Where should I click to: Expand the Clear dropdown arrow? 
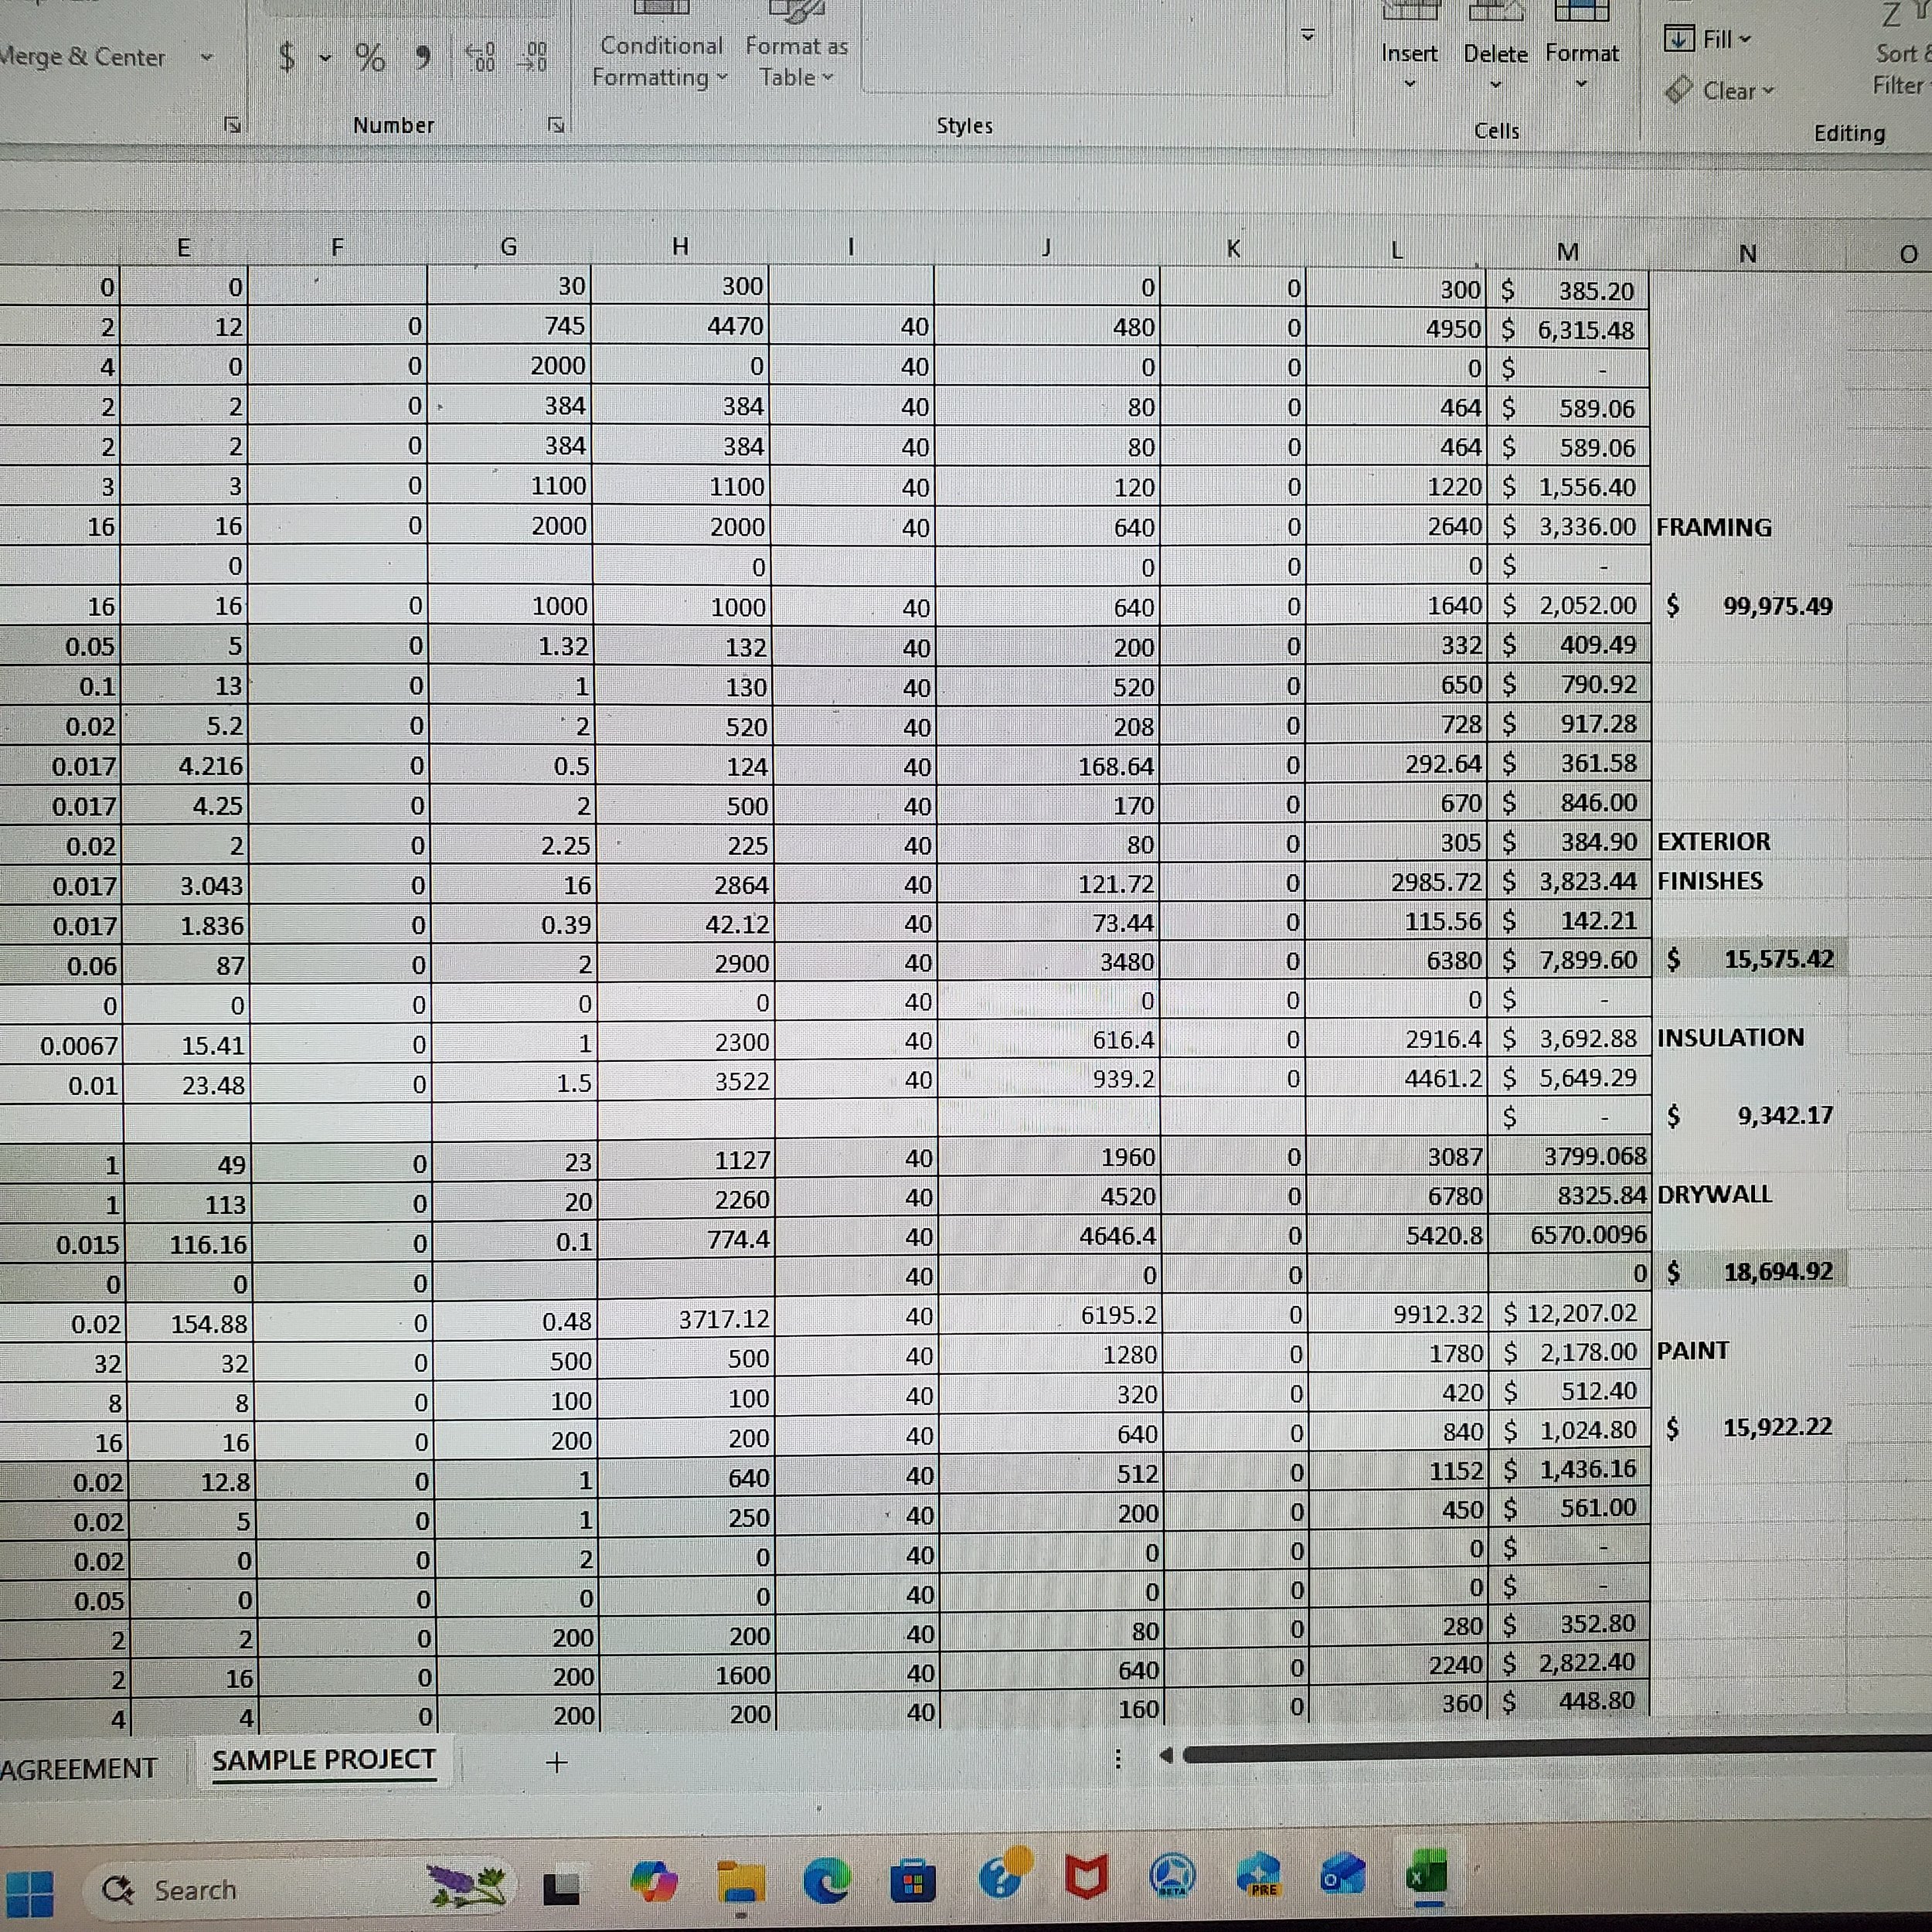(1768, 91)
